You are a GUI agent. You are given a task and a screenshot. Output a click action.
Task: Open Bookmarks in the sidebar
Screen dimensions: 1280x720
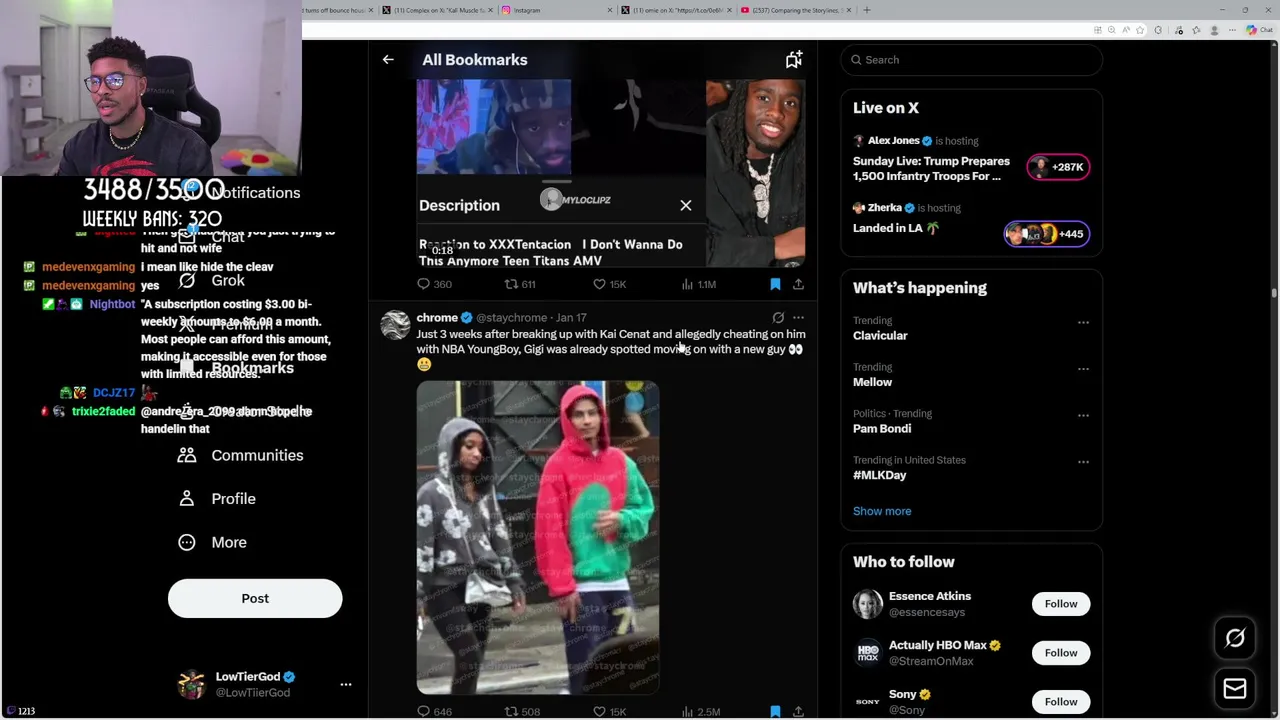click(x=236, y=368)
